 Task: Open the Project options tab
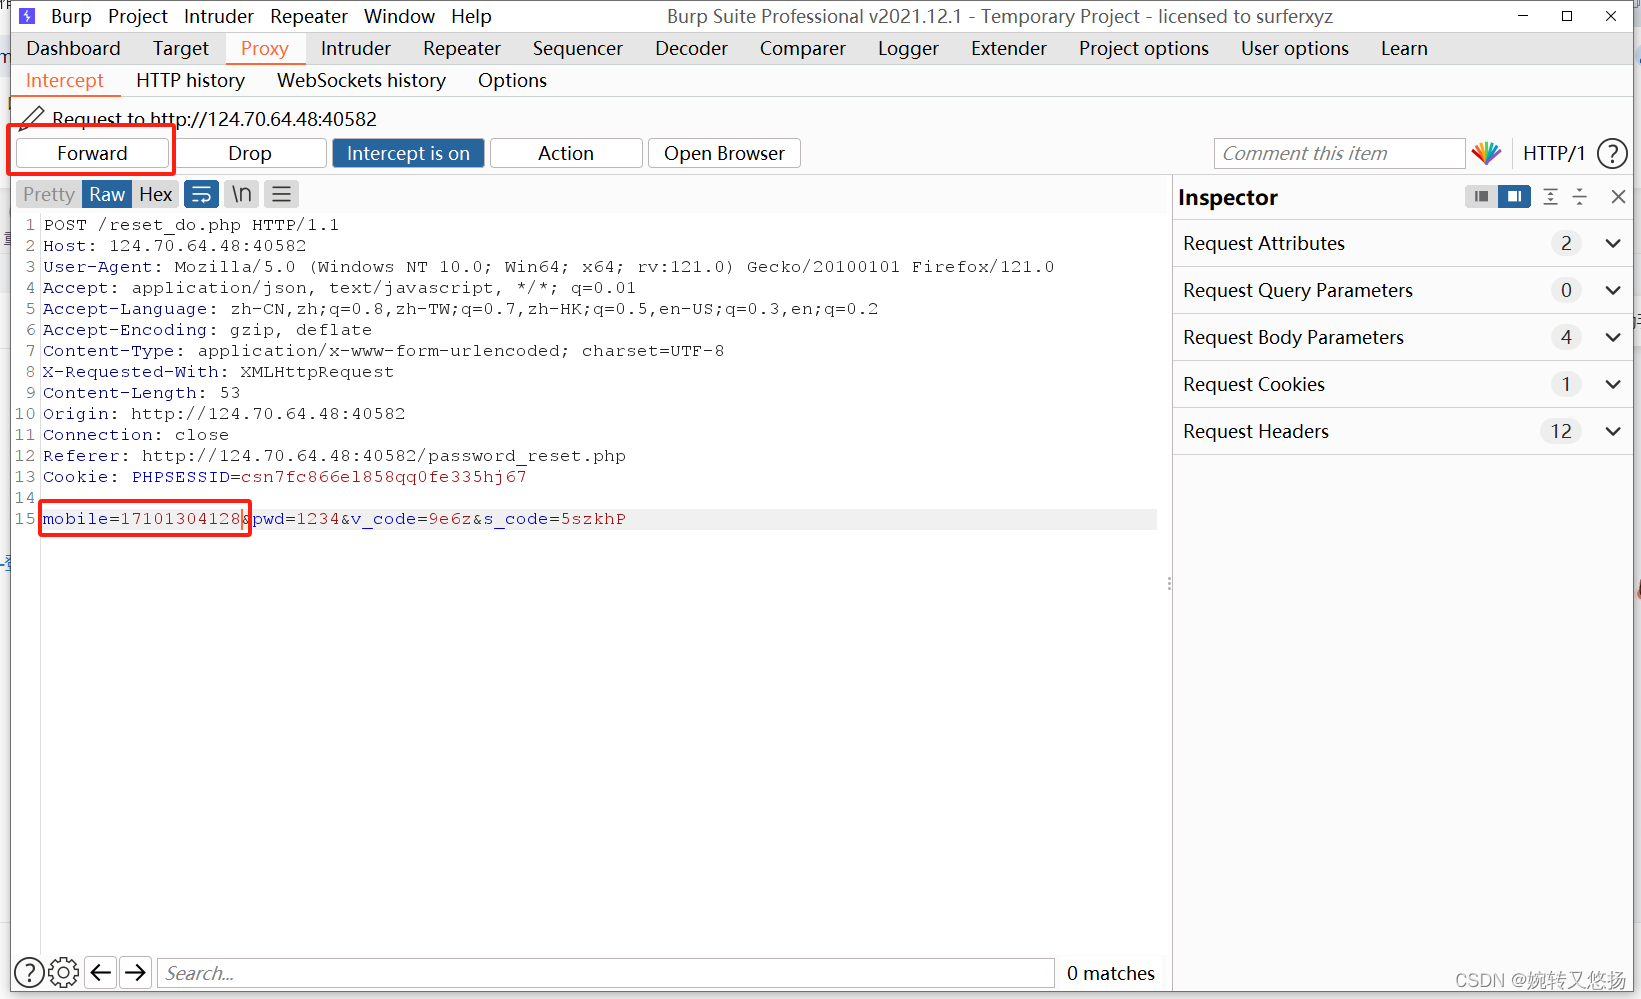tap(1144, 48)
